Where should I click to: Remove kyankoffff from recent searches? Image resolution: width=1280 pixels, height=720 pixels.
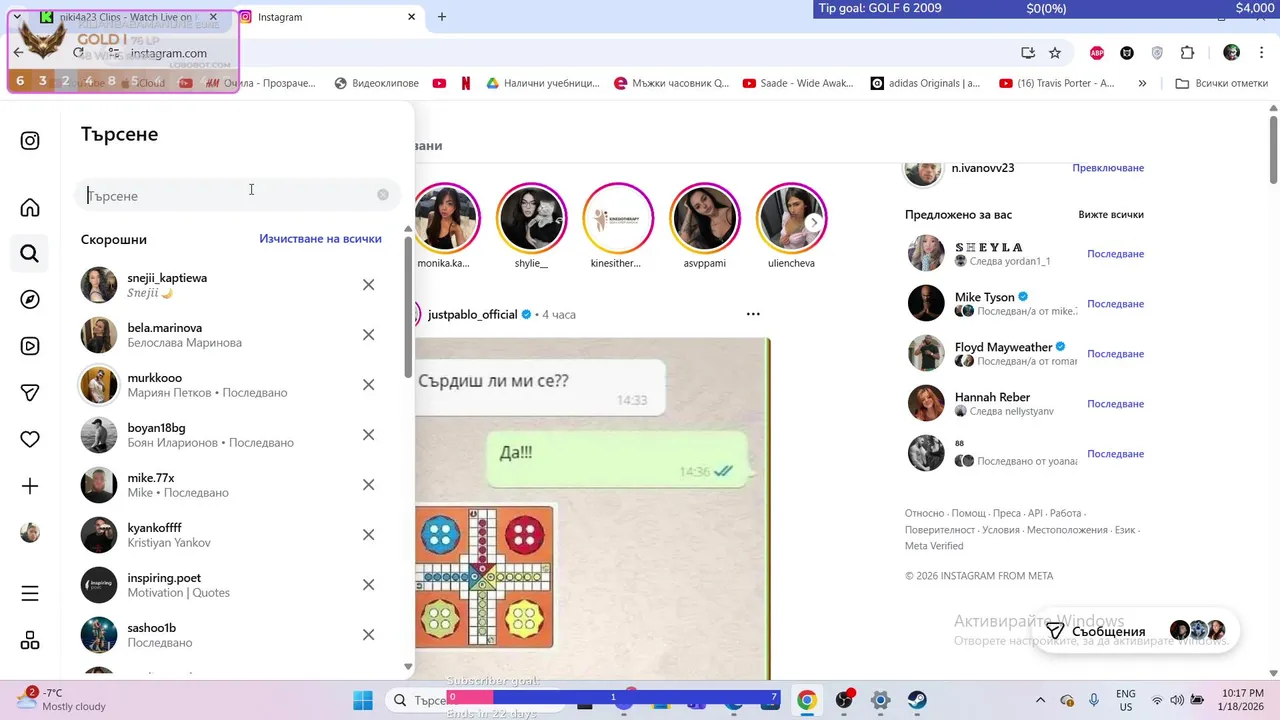[x=368, y=535]
